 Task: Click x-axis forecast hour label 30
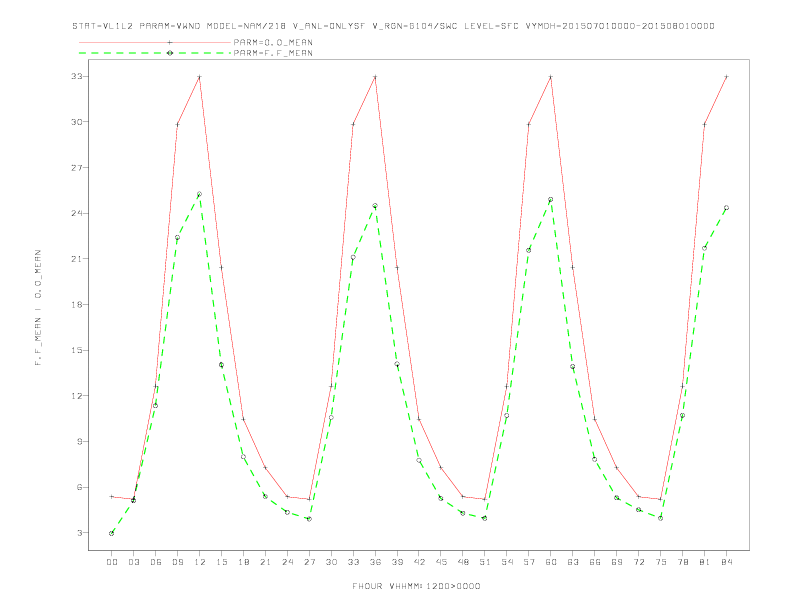point(331,562)
